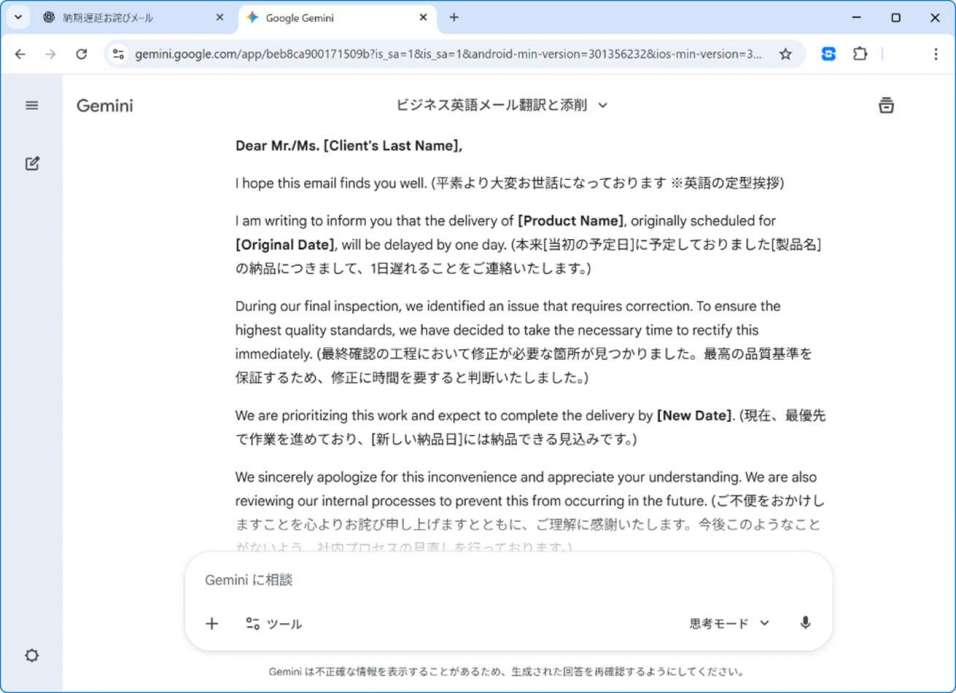The image size is (956, 693).
Task: Click the address bar URL
Action: click(448, 54)
